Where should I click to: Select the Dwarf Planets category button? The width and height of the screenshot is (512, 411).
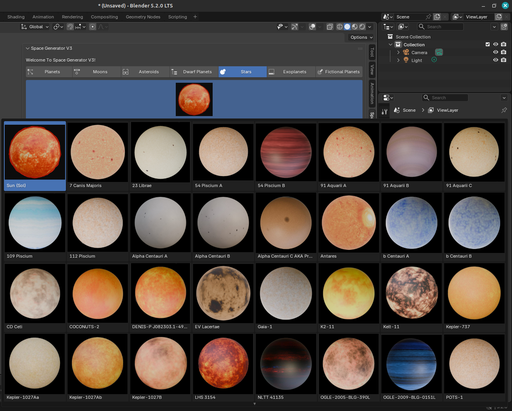194,72
